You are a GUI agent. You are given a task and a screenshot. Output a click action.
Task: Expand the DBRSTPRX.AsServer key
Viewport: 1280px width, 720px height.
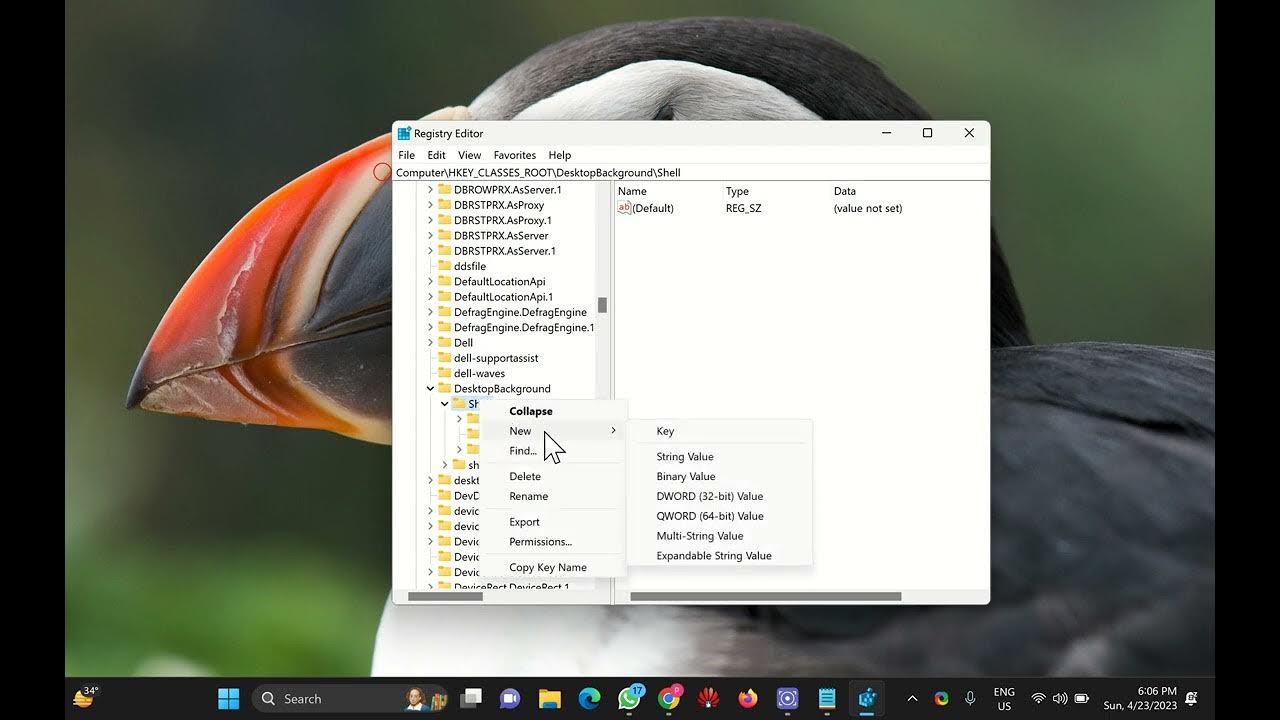pyautogui.click(x=431, y=235)
